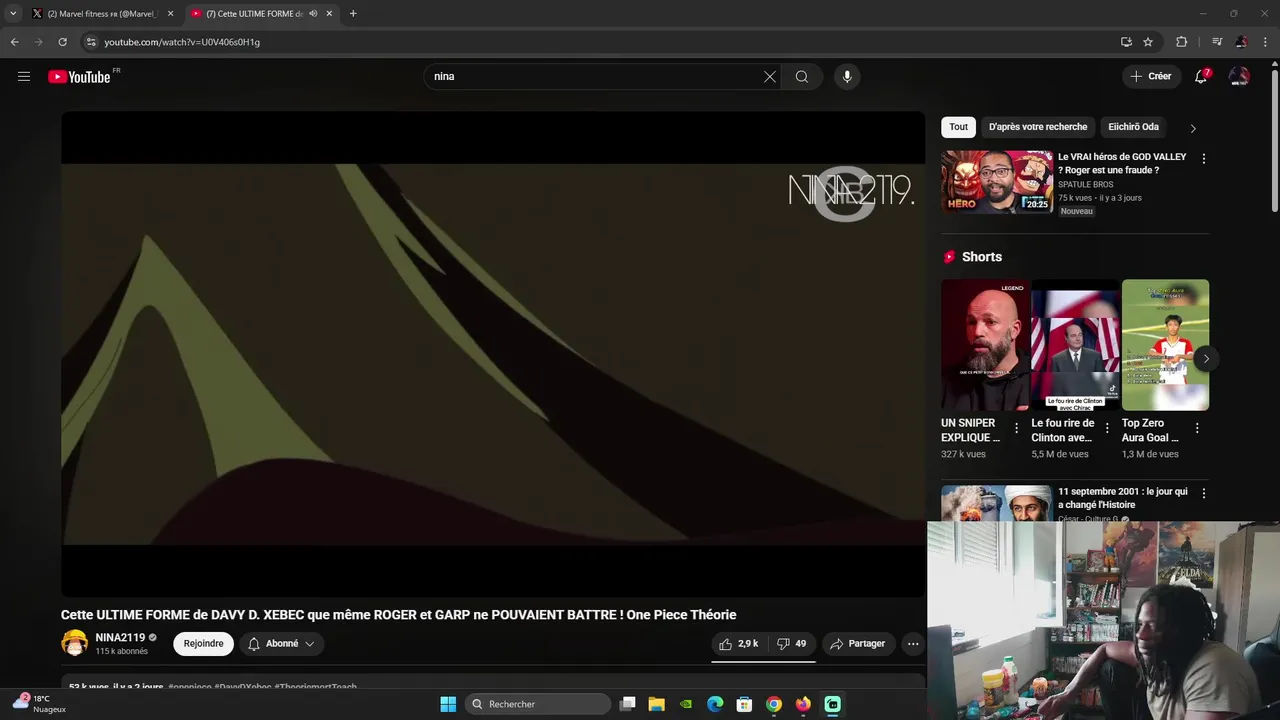
Task: Show next Shorts with arrow
Action: [x=1206, y=358]
